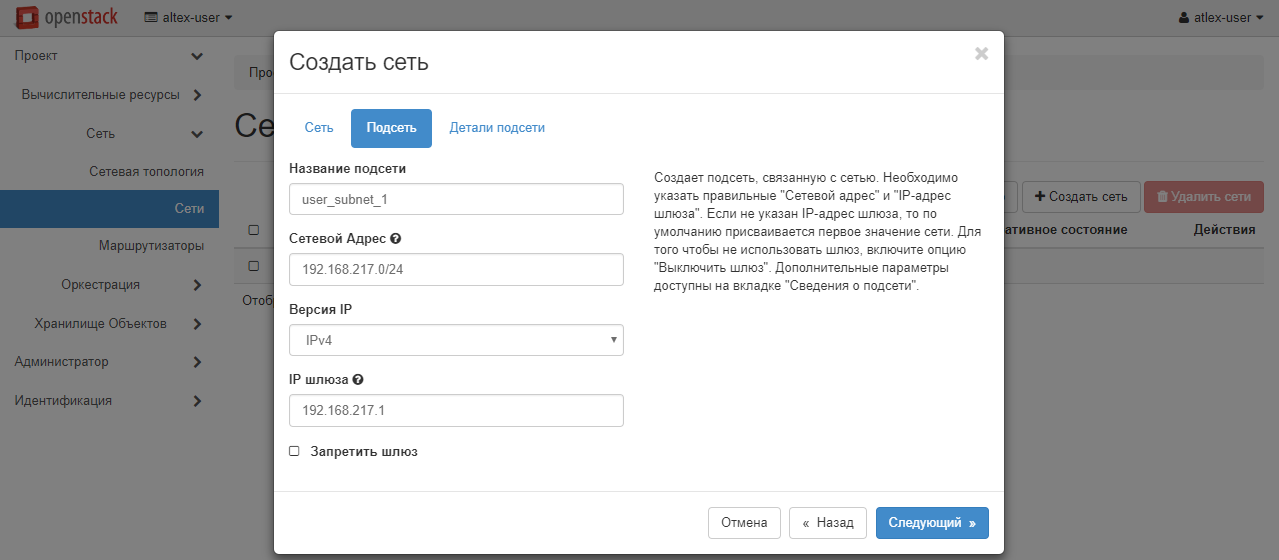Click the IP шлюза address field
The image size is (1279, 560).
[456, 411]
